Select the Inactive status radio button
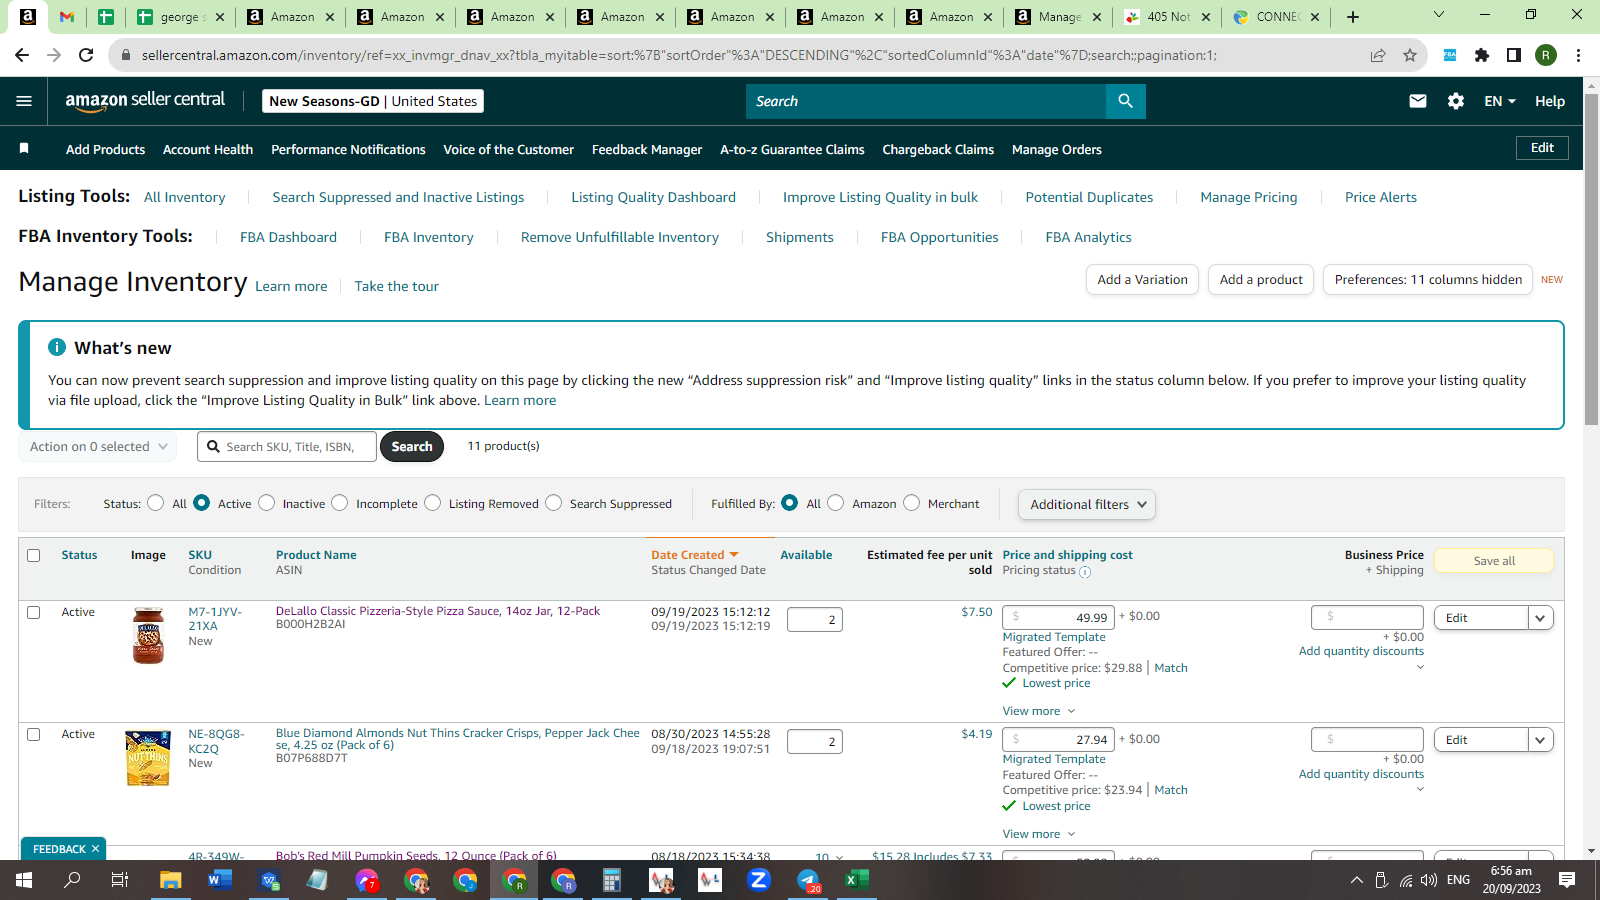The width and height of the screenshot is (1600, 900). [267, 503]
